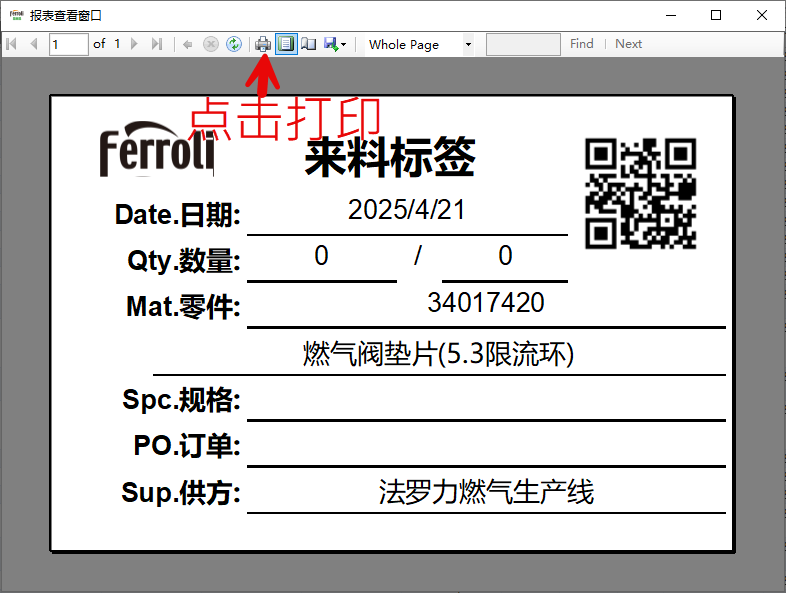Minimize the report viewer window

point(671,15)
